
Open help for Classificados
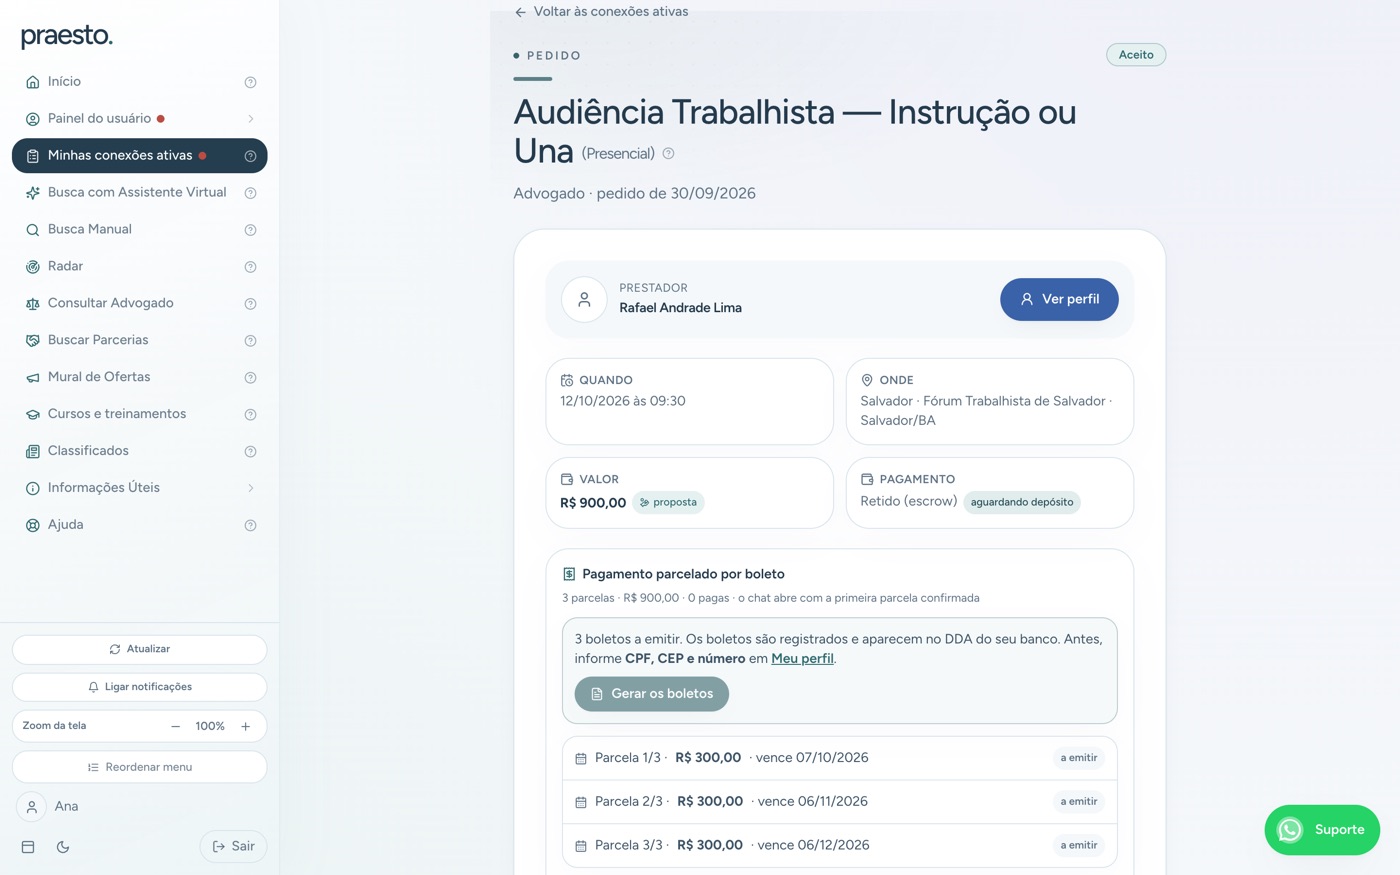[250, 452]
